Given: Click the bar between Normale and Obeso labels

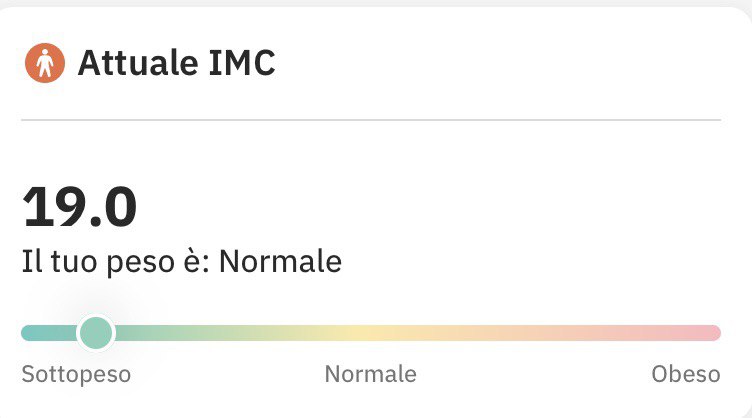Looking at the screenshot, I should (x=534, y=333).
